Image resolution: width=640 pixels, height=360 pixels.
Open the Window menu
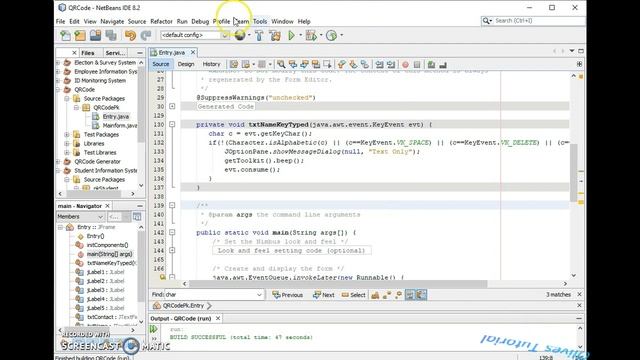(x=282, y=21)
